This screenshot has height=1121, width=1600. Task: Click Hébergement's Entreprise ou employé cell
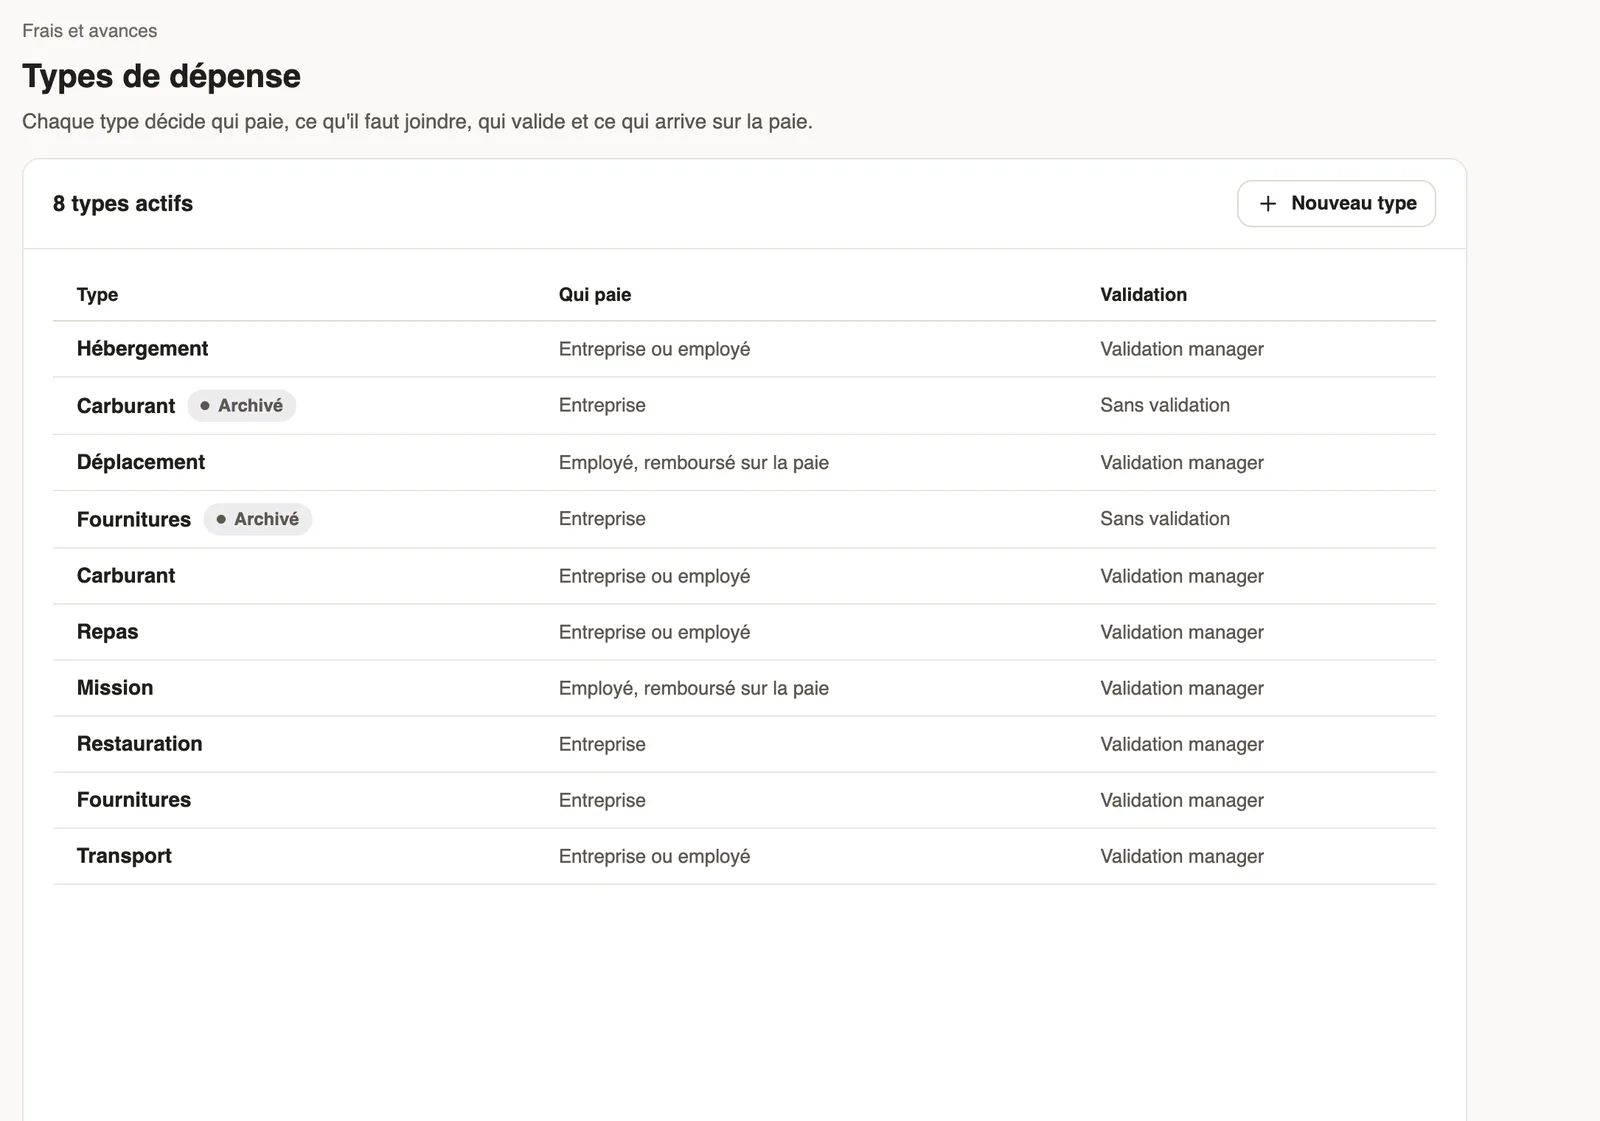point(655,349)
